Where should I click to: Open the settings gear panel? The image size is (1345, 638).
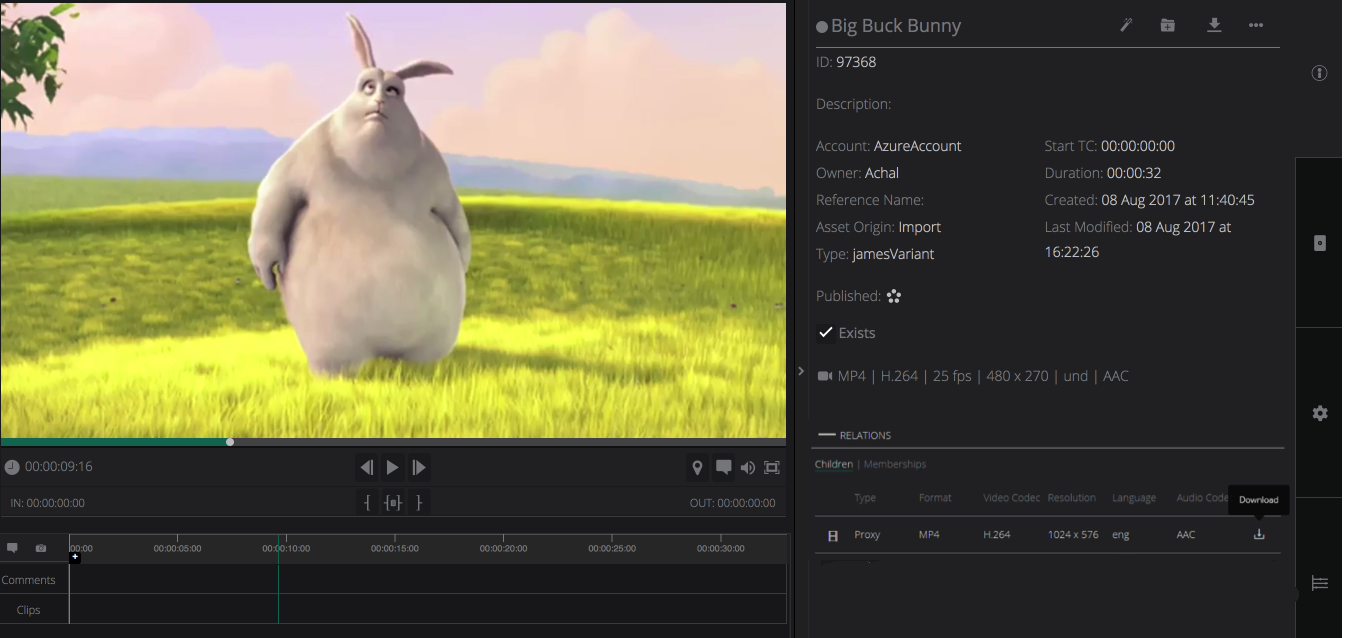coord(1320,413)
